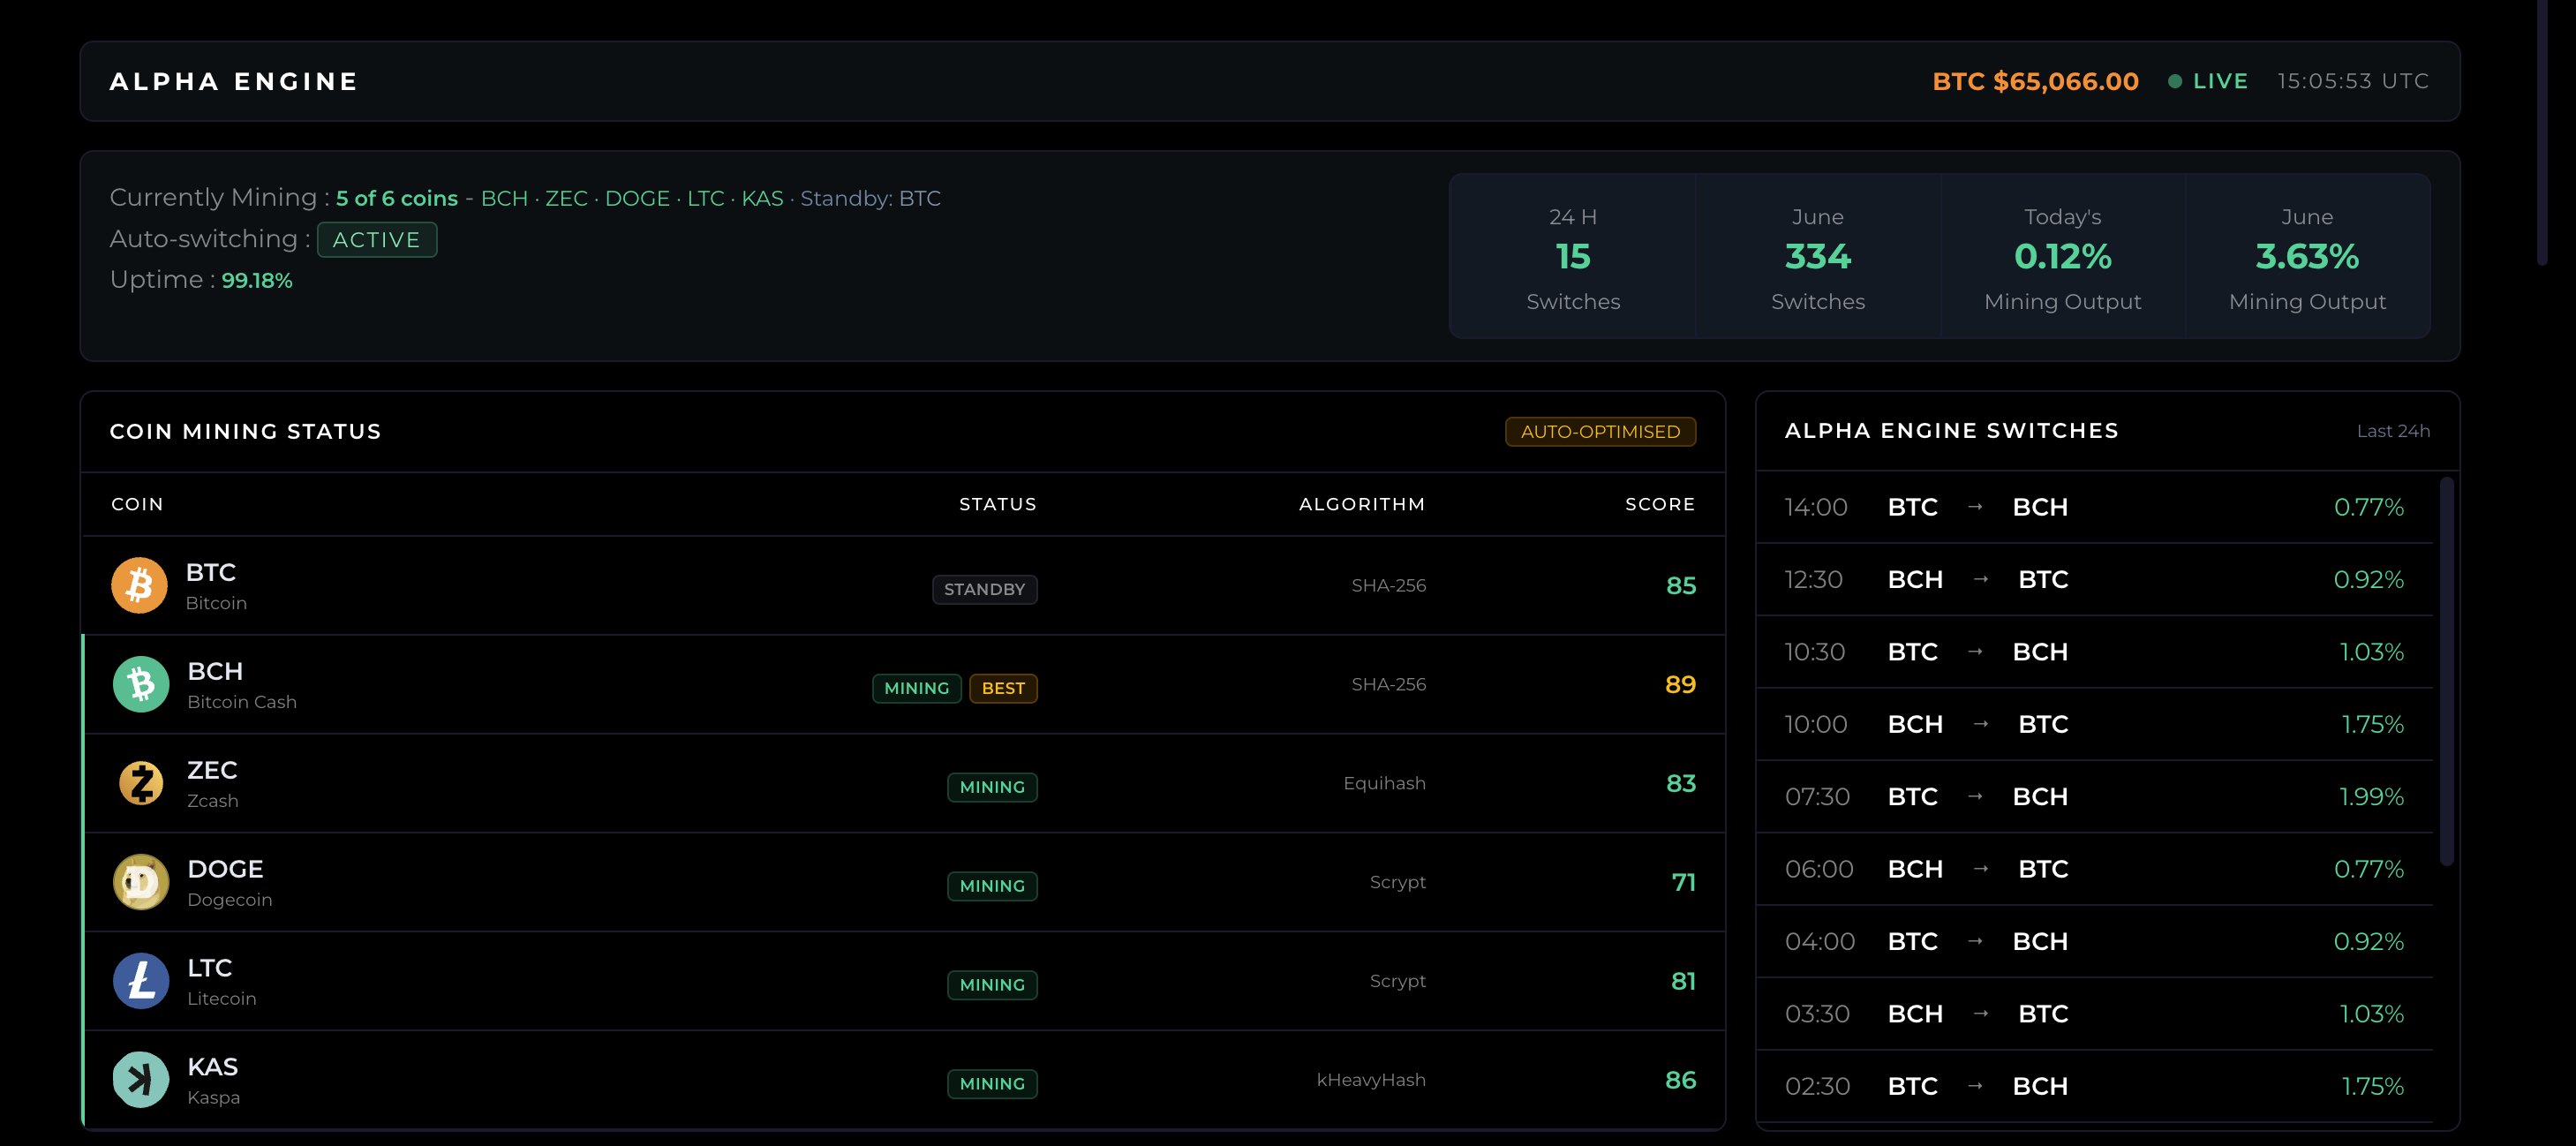Click the 10:30 BTC to BCH switch row

click(x=2094, y=652)
